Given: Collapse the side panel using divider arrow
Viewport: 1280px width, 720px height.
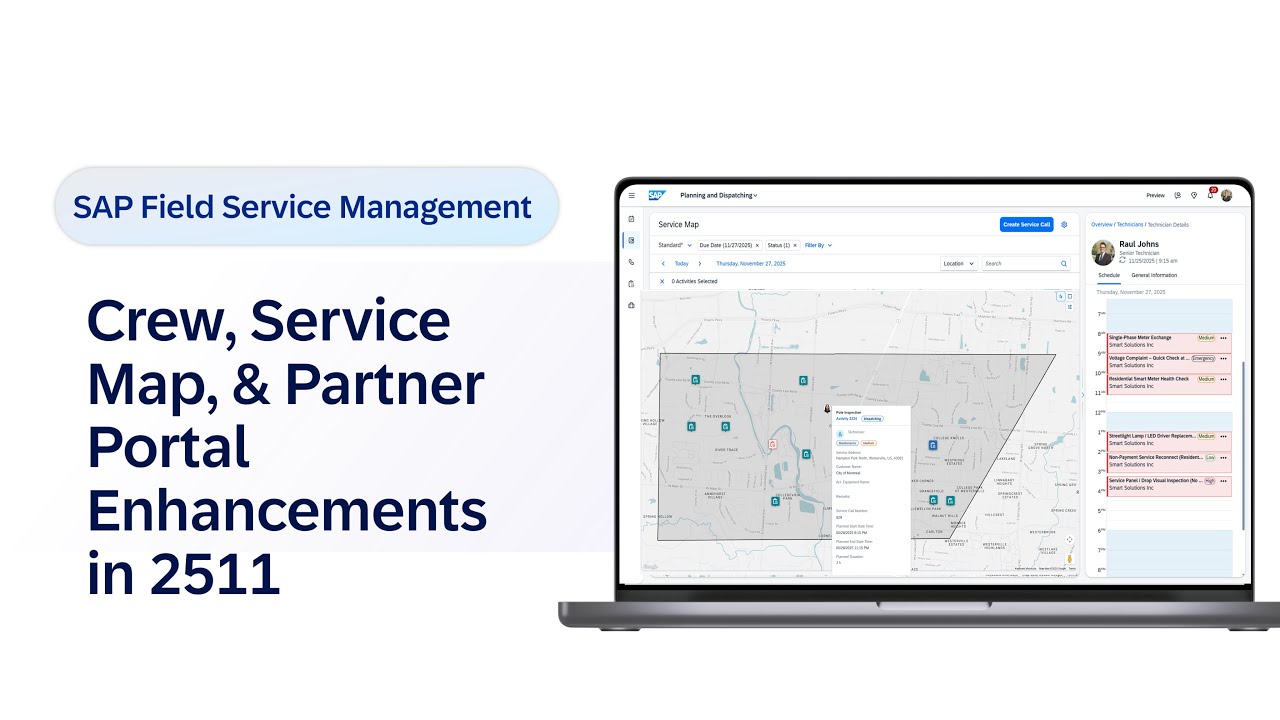Looking at the screenshot, I should (1081, 395).
